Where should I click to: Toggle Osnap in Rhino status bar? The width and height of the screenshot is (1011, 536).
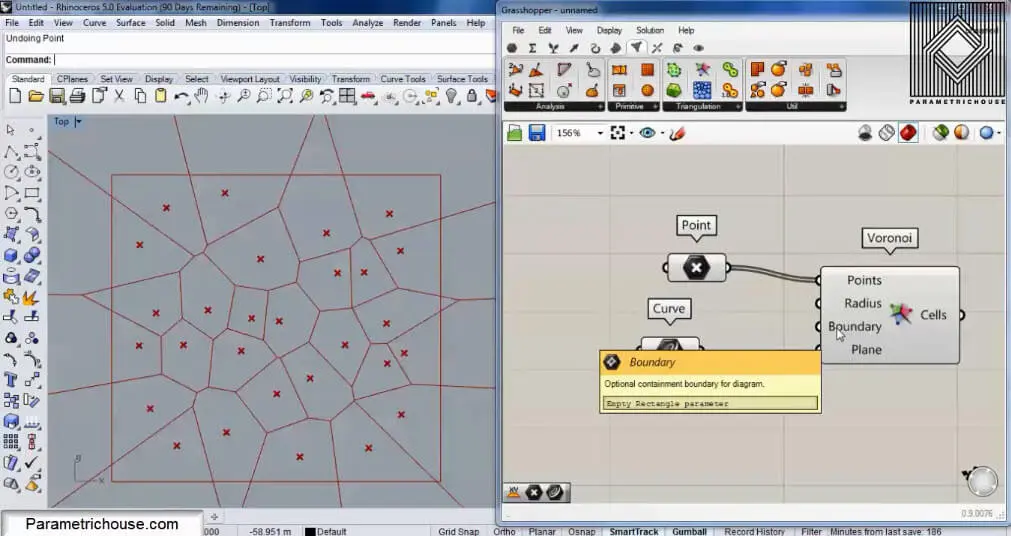[582, 531]
